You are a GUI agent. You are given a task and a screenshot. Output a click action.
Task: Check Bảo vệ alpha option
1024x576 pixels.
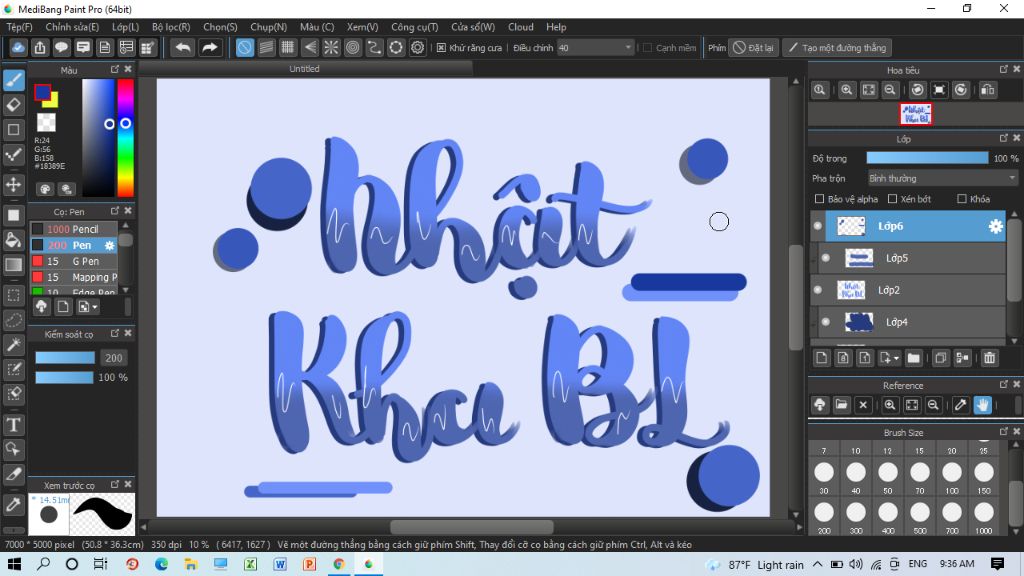tap(820, 199)
